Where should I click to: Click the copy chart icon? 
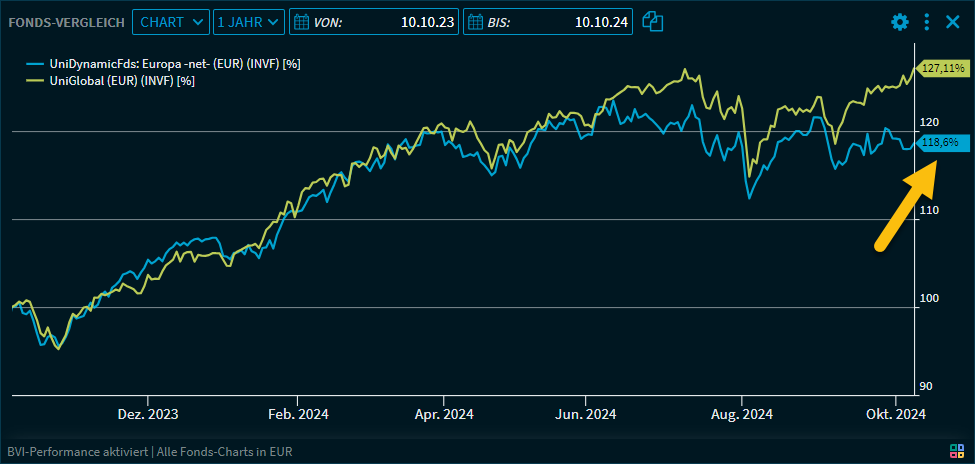click(653, 22)
